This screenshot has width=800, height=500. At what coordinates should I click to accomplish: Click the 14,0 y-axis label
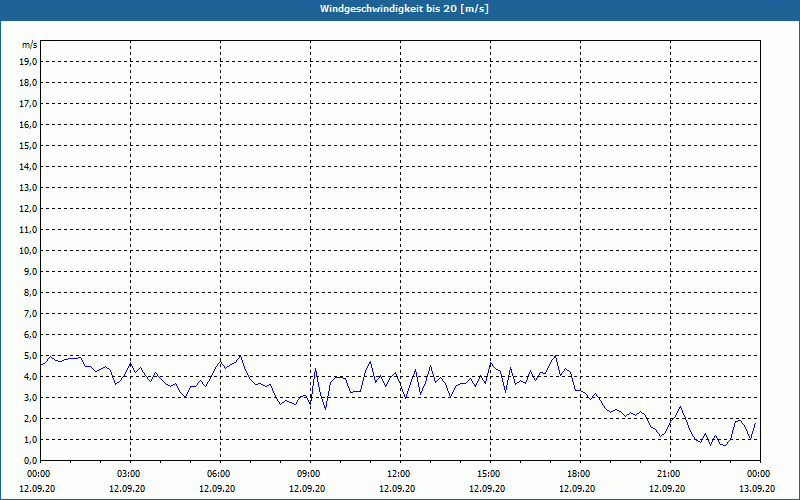(x=29, y=166)
